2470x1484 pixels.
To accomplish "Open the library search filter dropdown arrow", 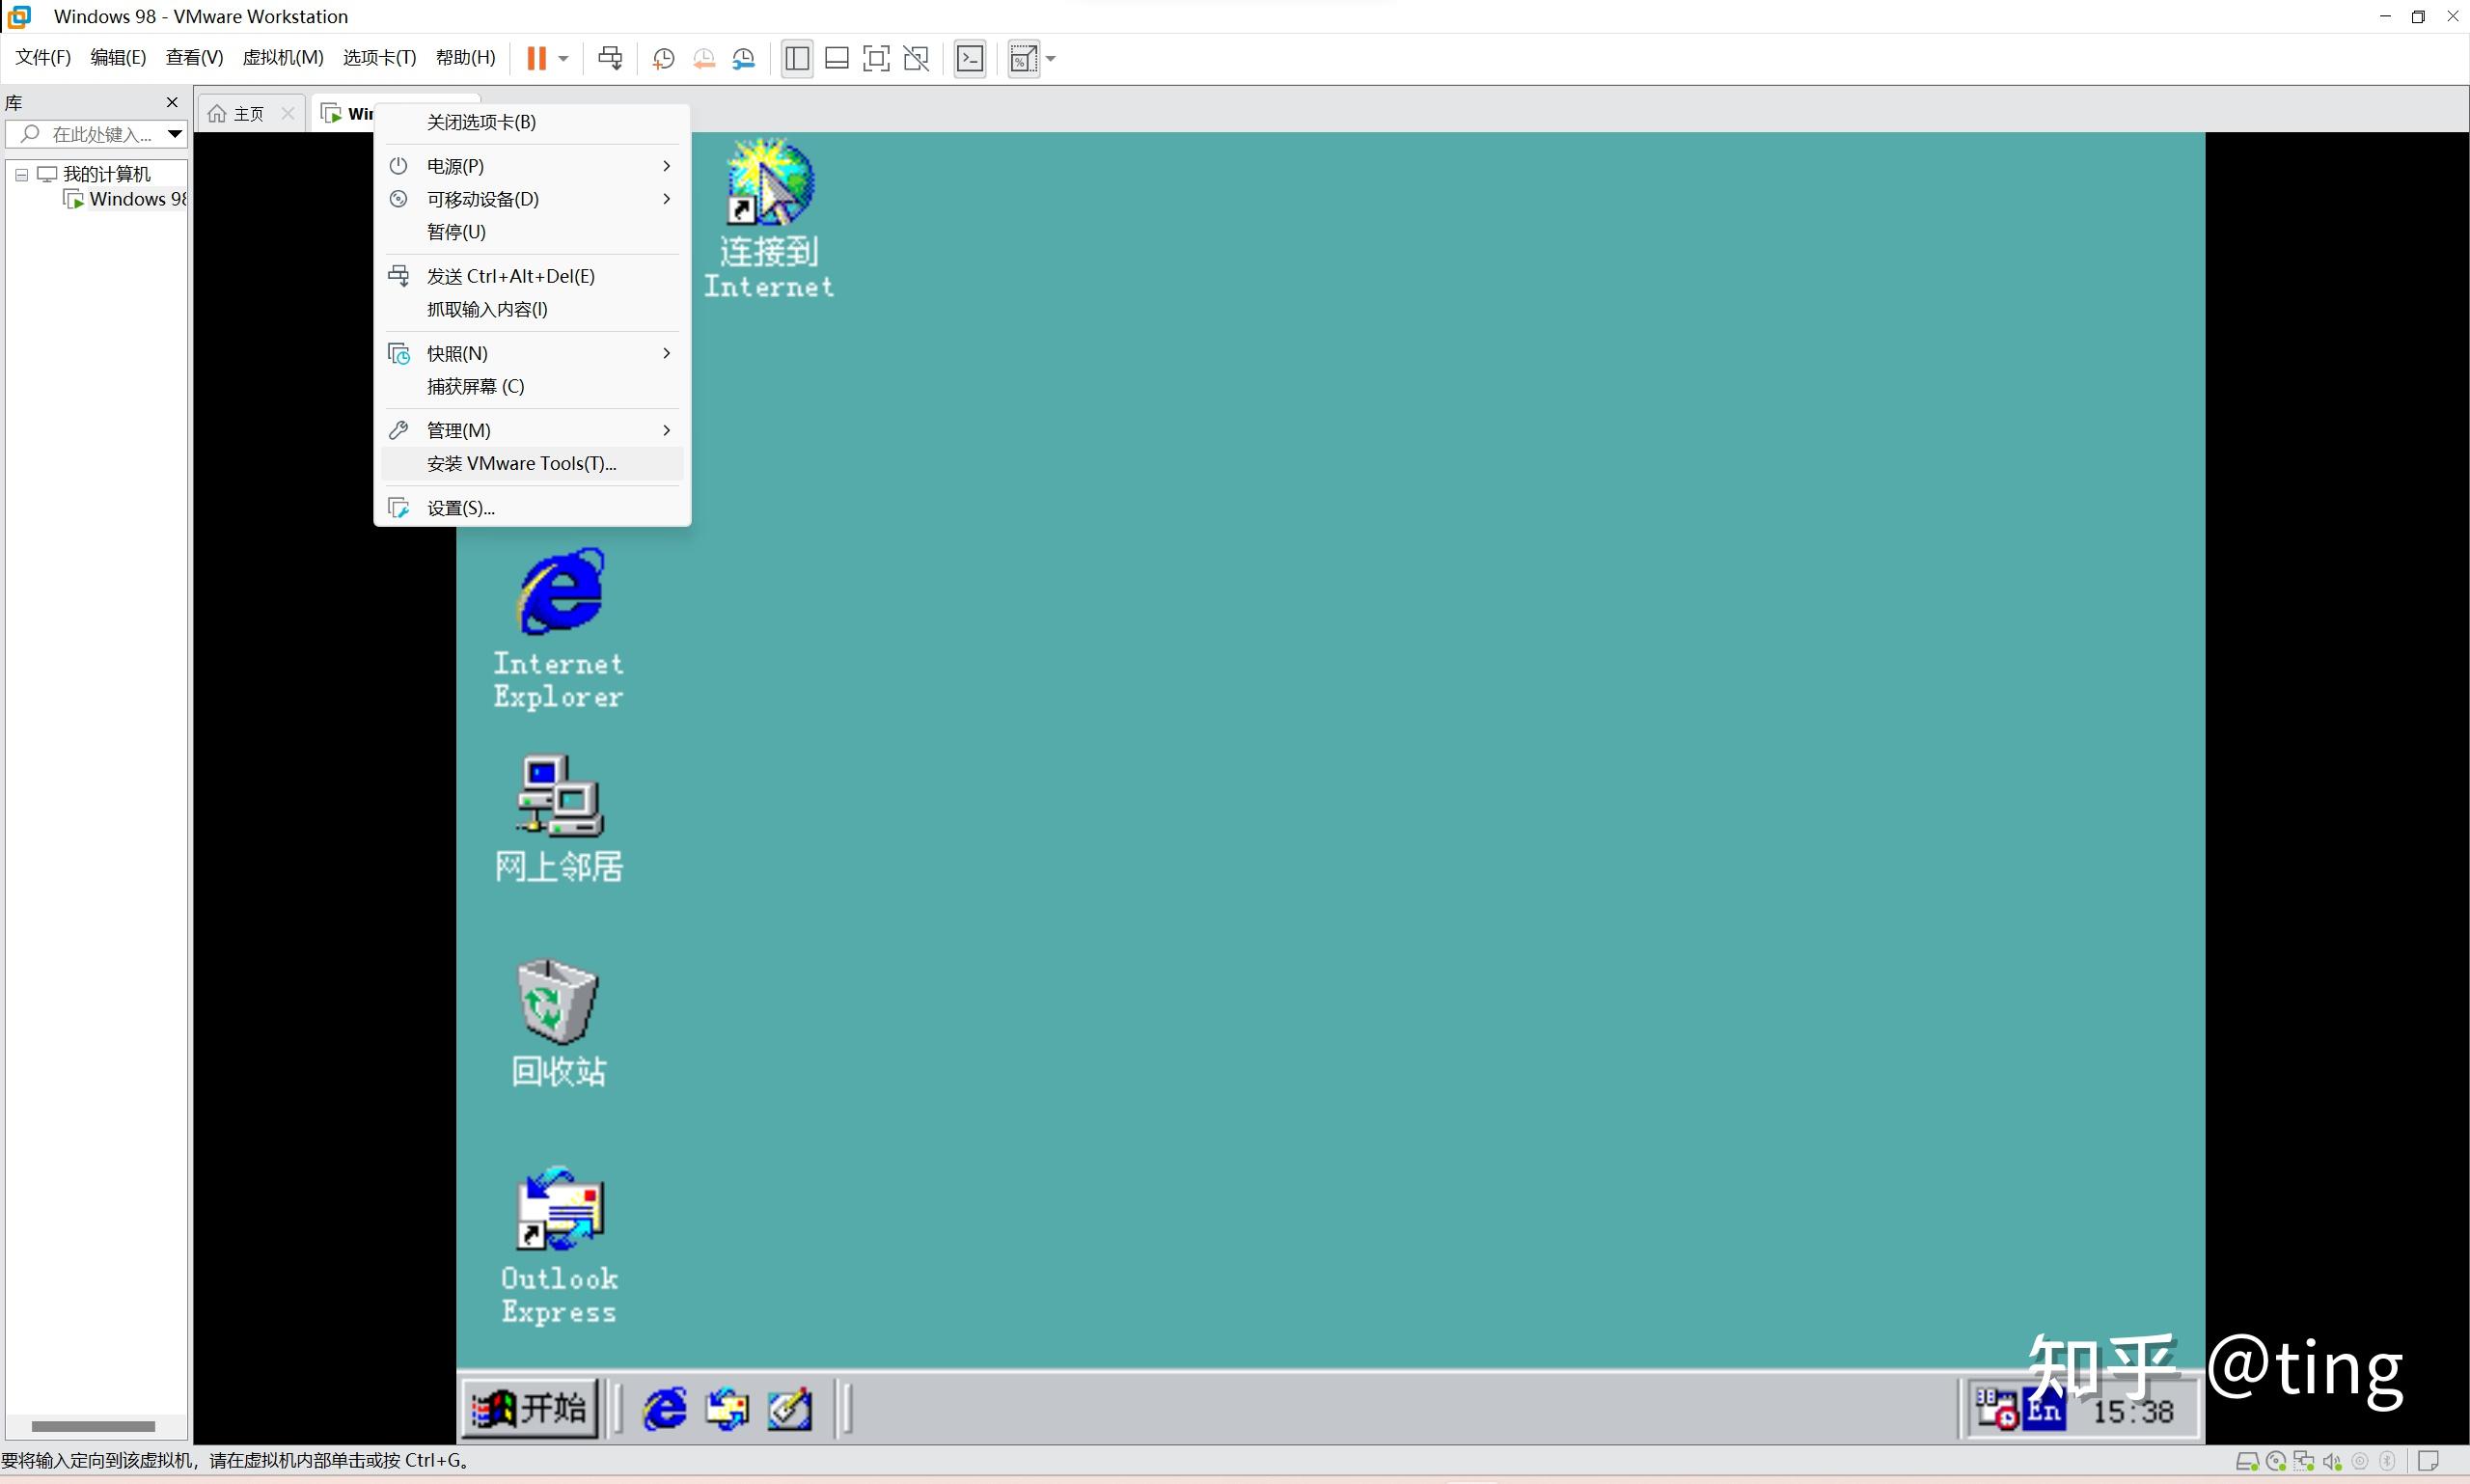I will (x=175, y=134).
